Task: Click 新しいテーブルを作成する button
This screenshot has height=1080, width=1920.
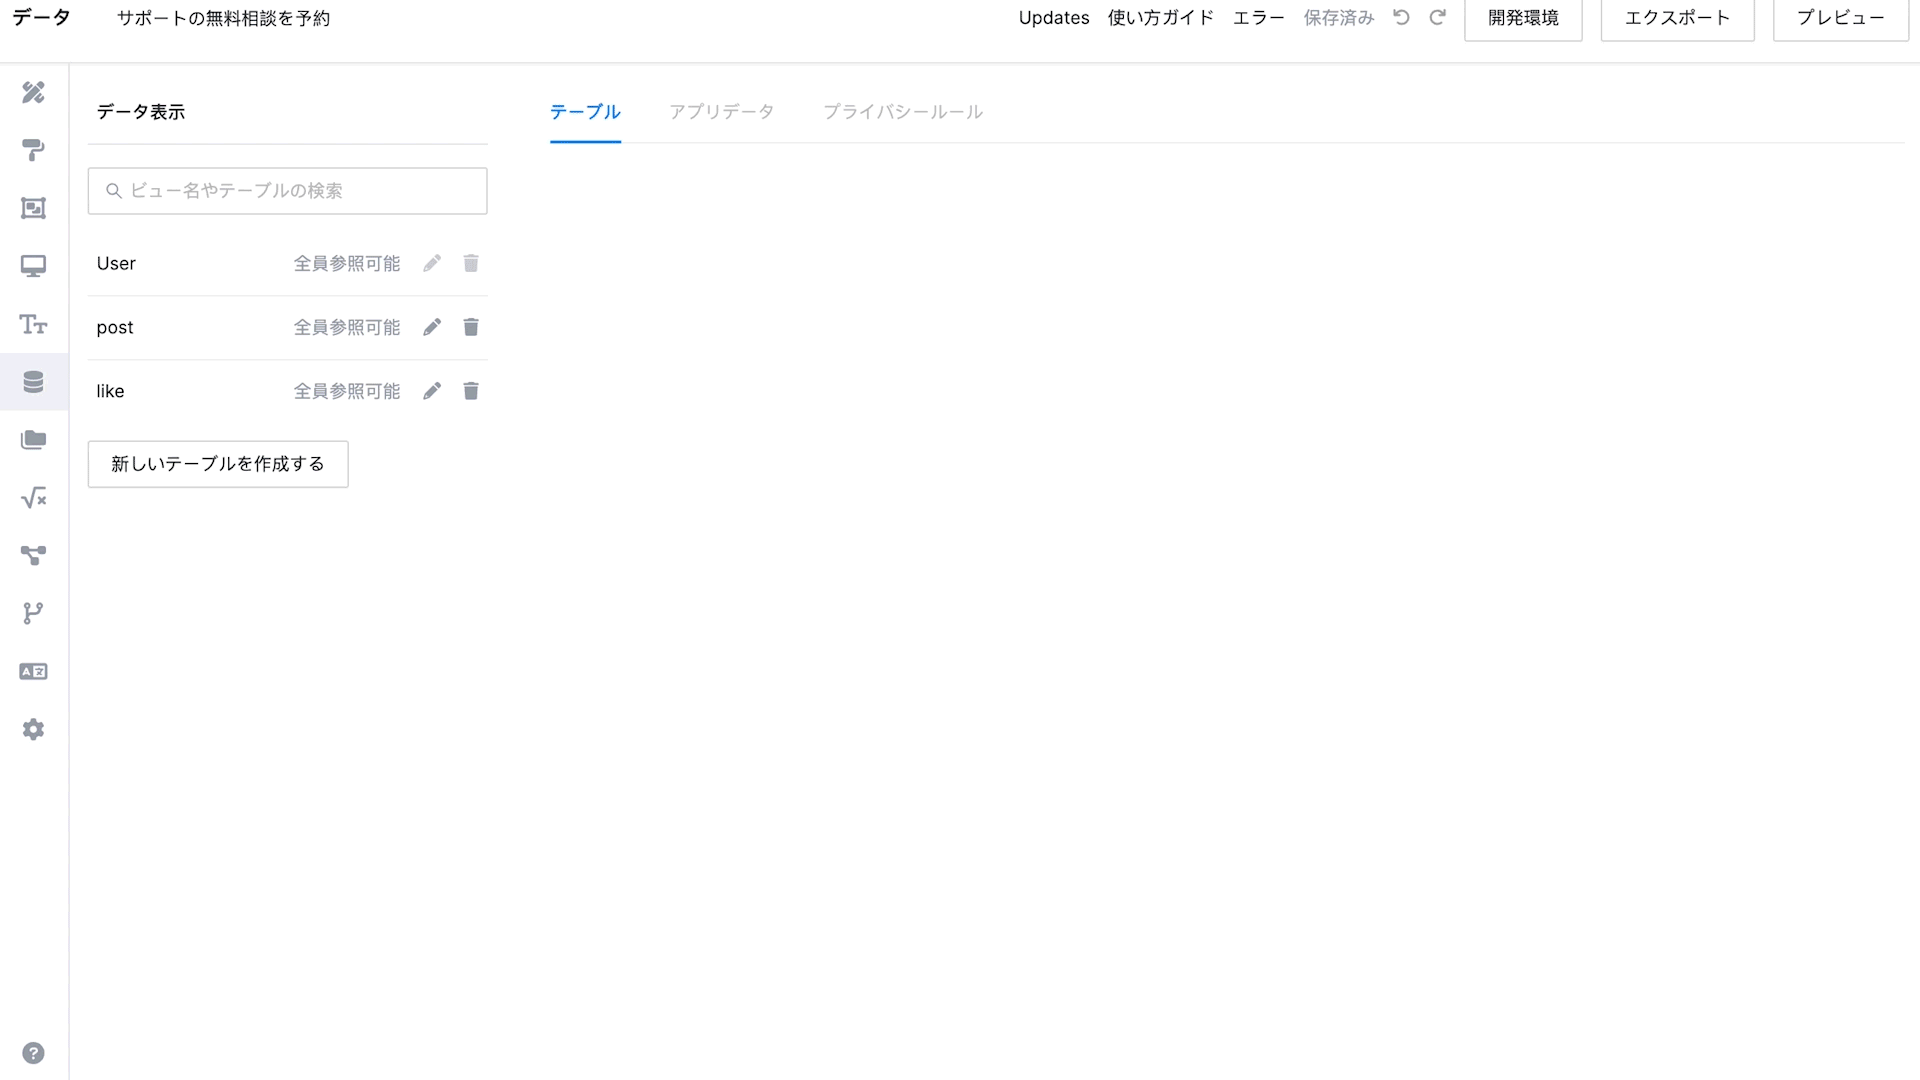Action: pyautogui.click(x=218, y=464)
